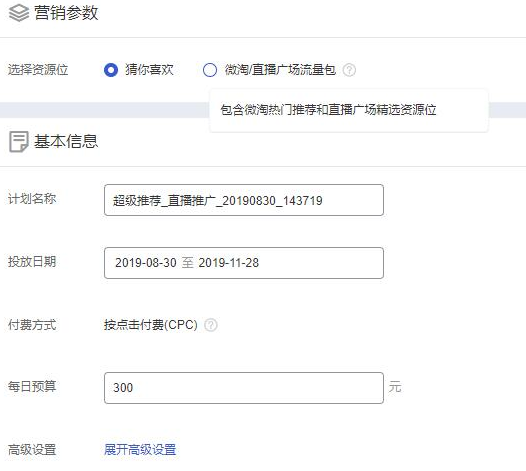The height and width of the screenshot is (471, 526).
Task: Open the 投放日期 date range picker
Action: (244, 263)
